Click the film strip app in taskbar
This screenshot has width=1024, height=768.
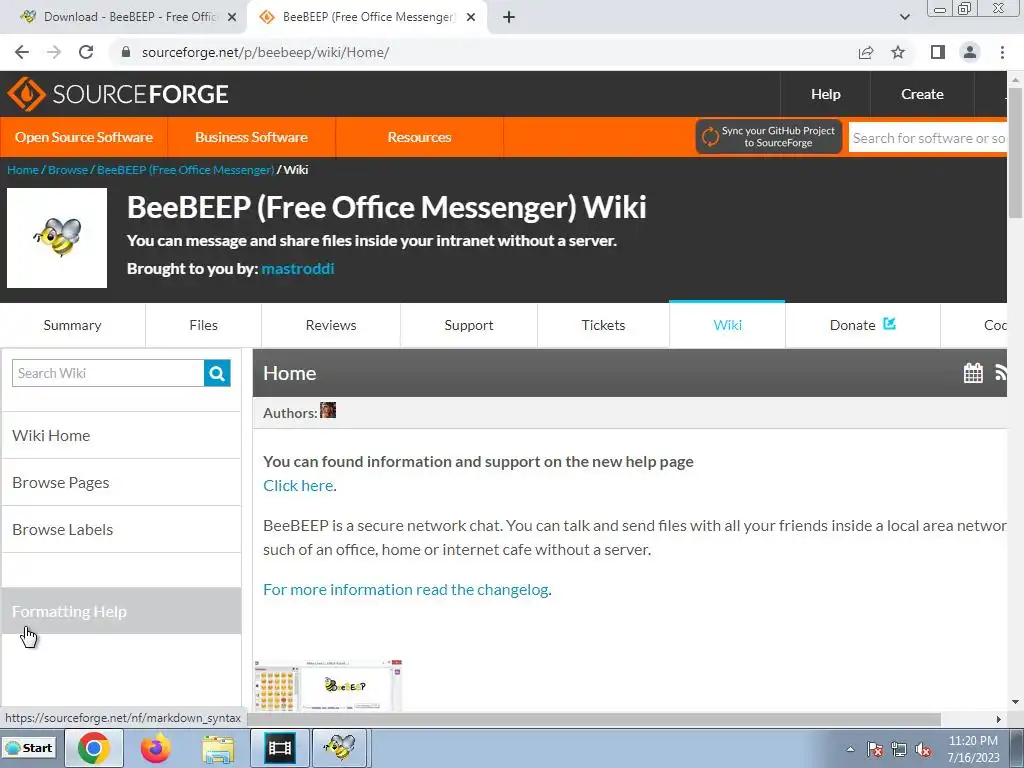280,748
